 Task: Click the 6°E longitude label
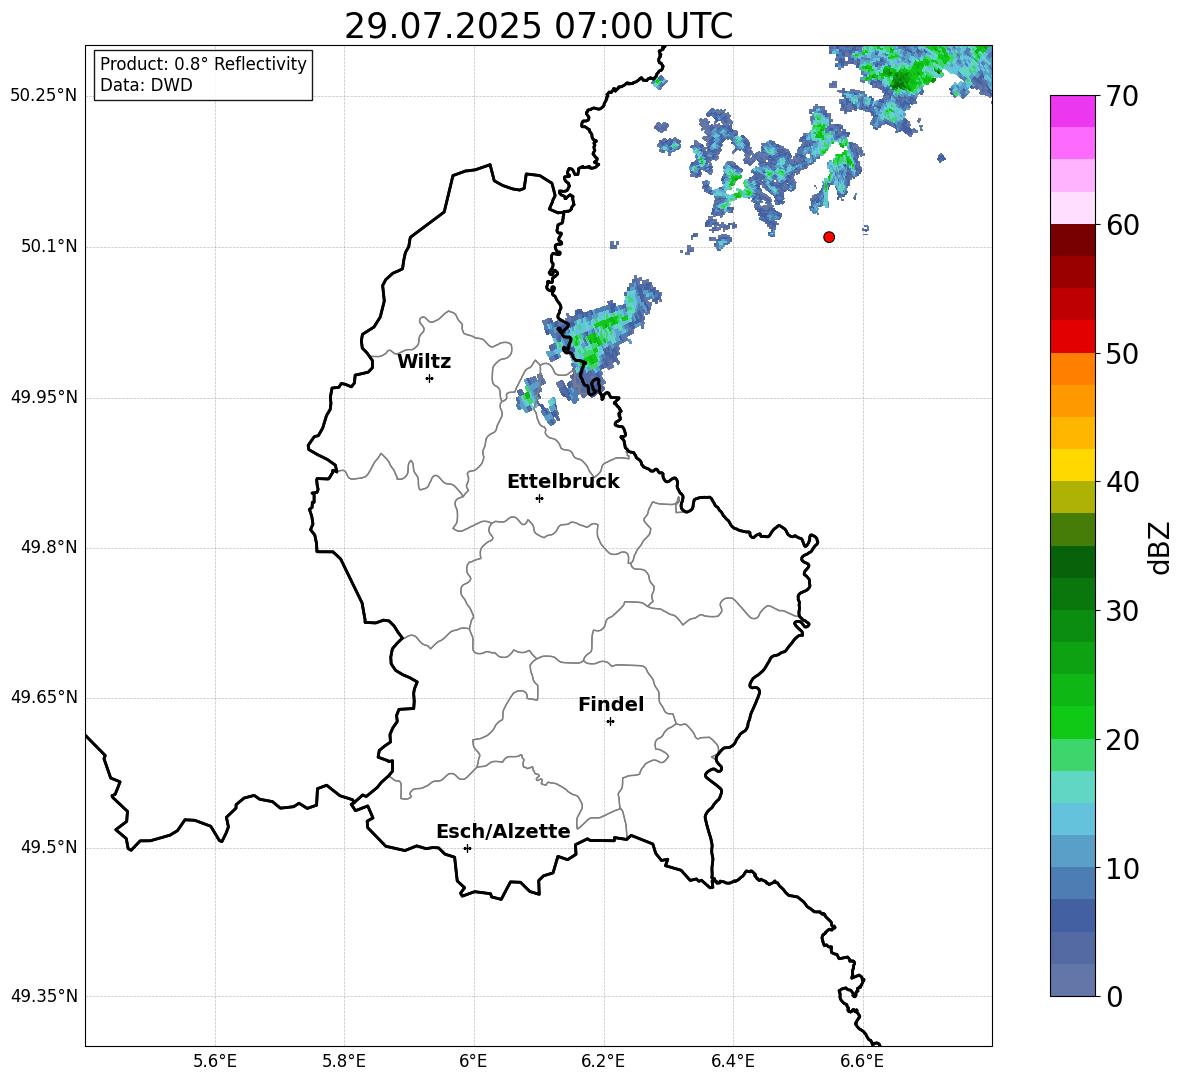pos(473,1061)
